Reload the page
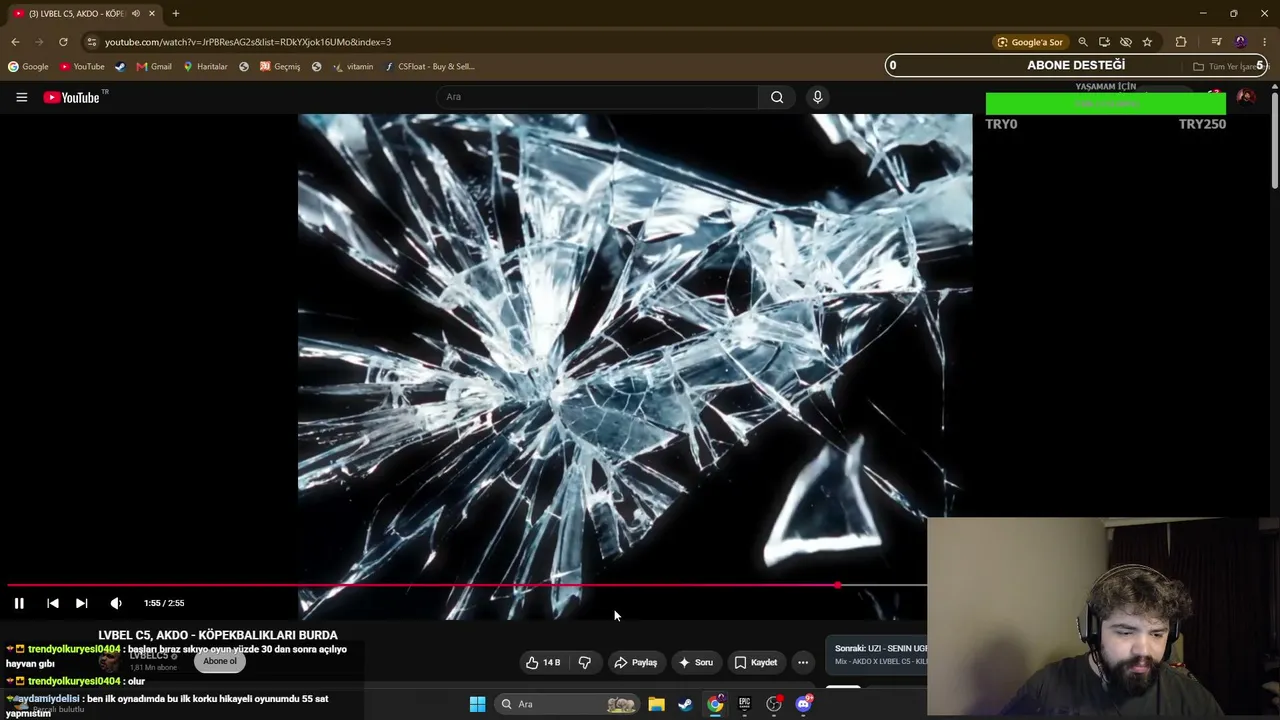The width and height of the screenshot is (1280, 720). (63, 42)
